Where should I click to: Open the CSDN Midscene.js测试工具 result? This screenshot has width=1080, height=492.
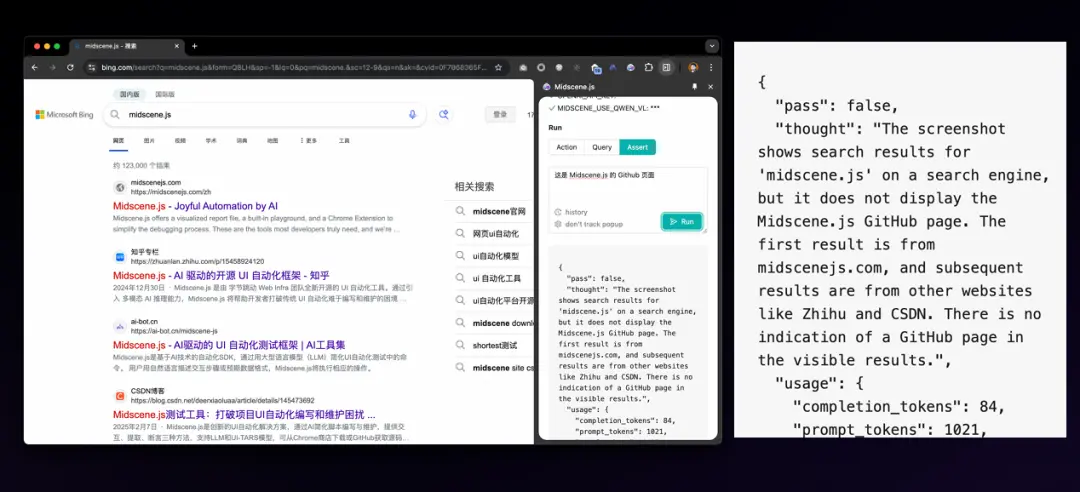point(245,415)
